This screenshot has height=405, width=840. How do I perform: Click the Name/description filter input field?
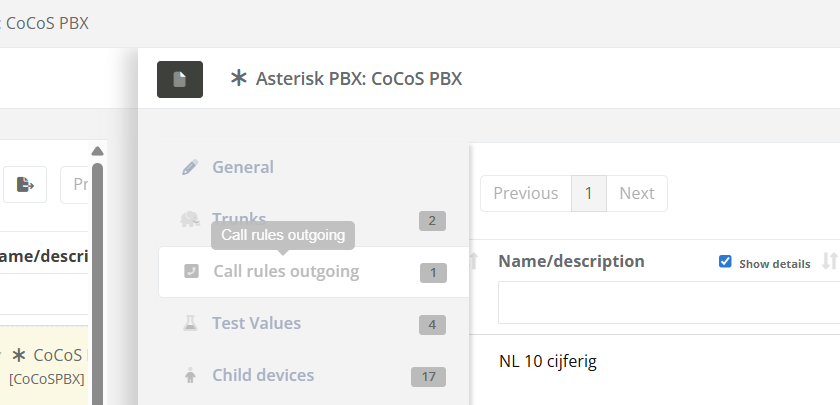tap(668, 302)
